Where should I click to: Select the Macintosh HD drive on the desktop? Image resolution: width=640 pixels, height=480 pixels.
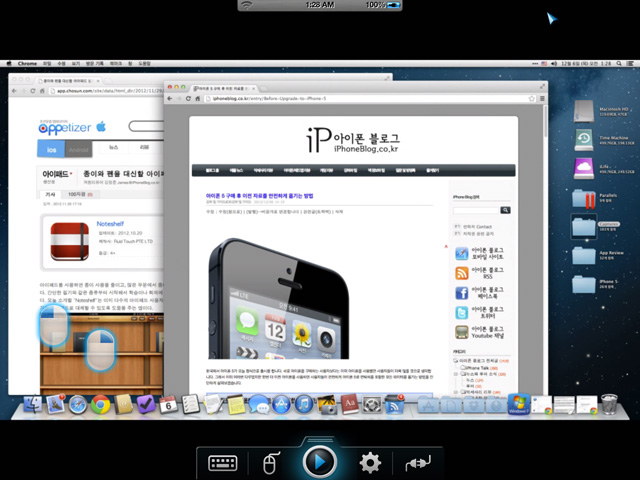click(584, 111)
